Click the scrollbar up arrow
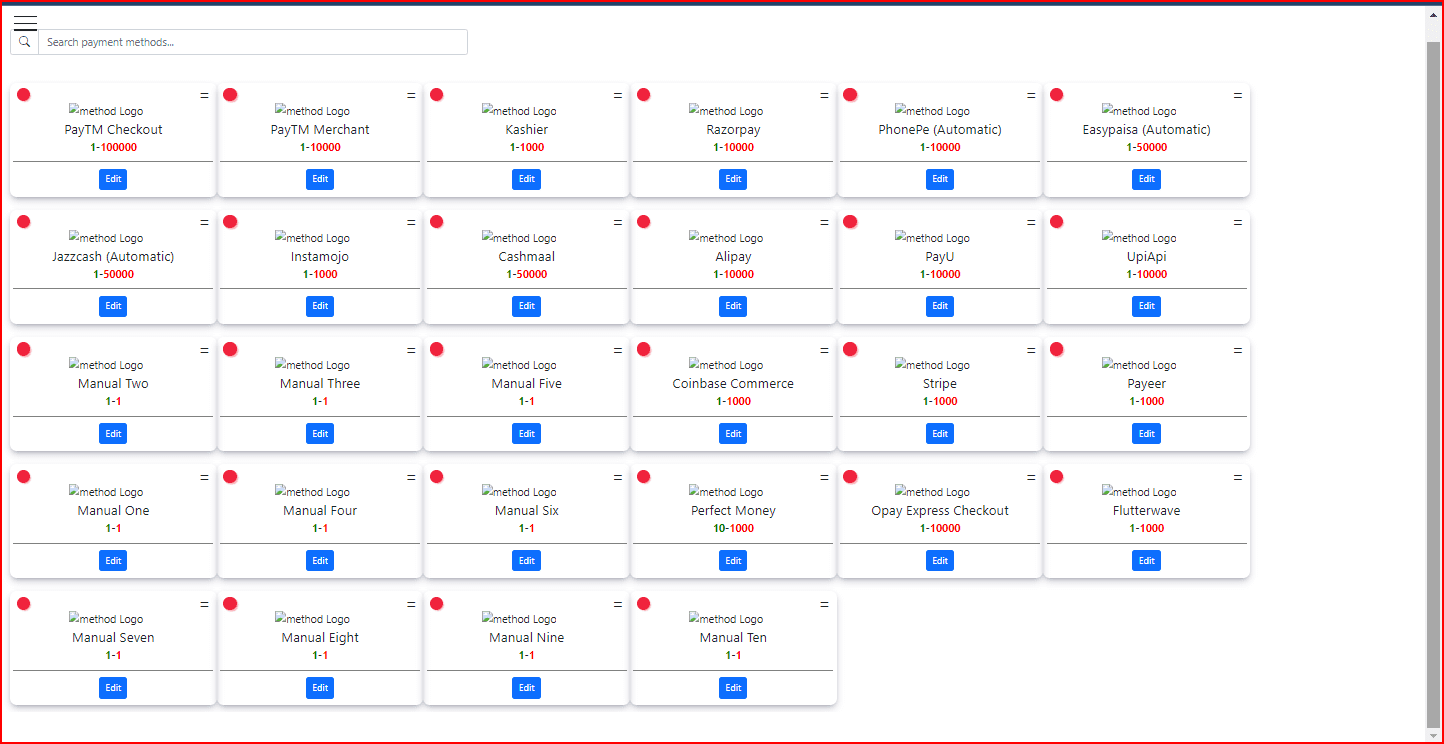Image resolution: width=1444 pixels, height=744 pixels. pos(1433,13)
